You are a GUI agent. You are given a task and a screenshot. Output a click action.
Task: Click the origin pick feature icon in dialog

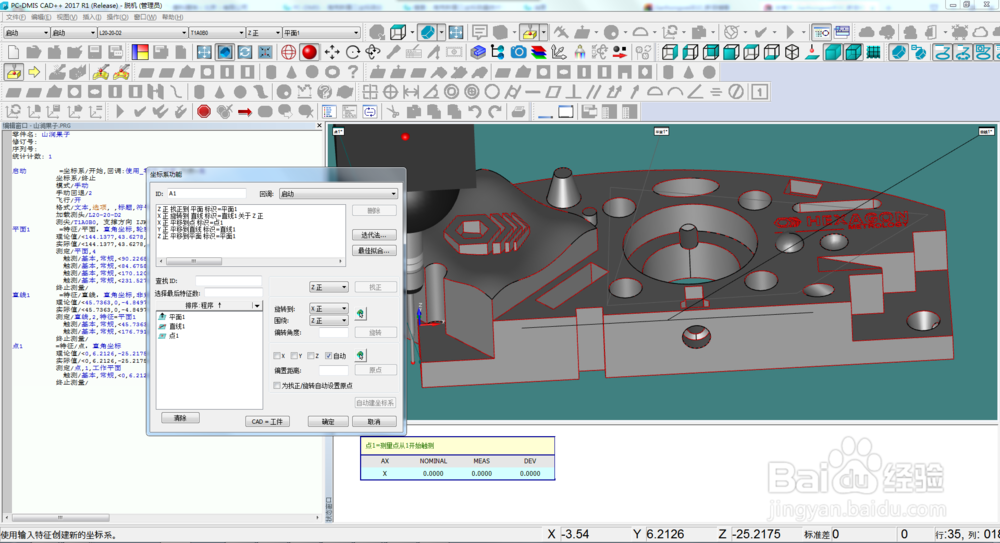click(360, 355)
